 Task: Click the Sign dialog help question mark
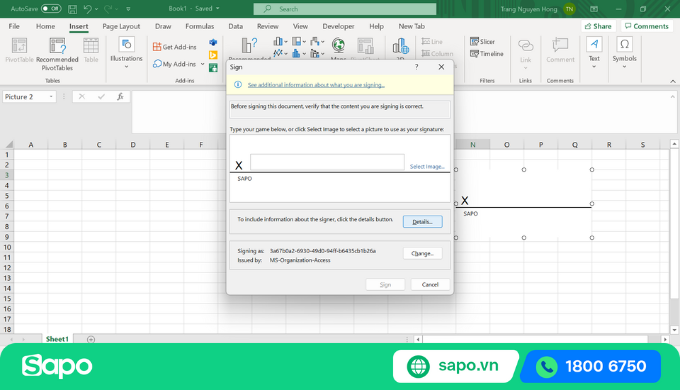[416, 67]
